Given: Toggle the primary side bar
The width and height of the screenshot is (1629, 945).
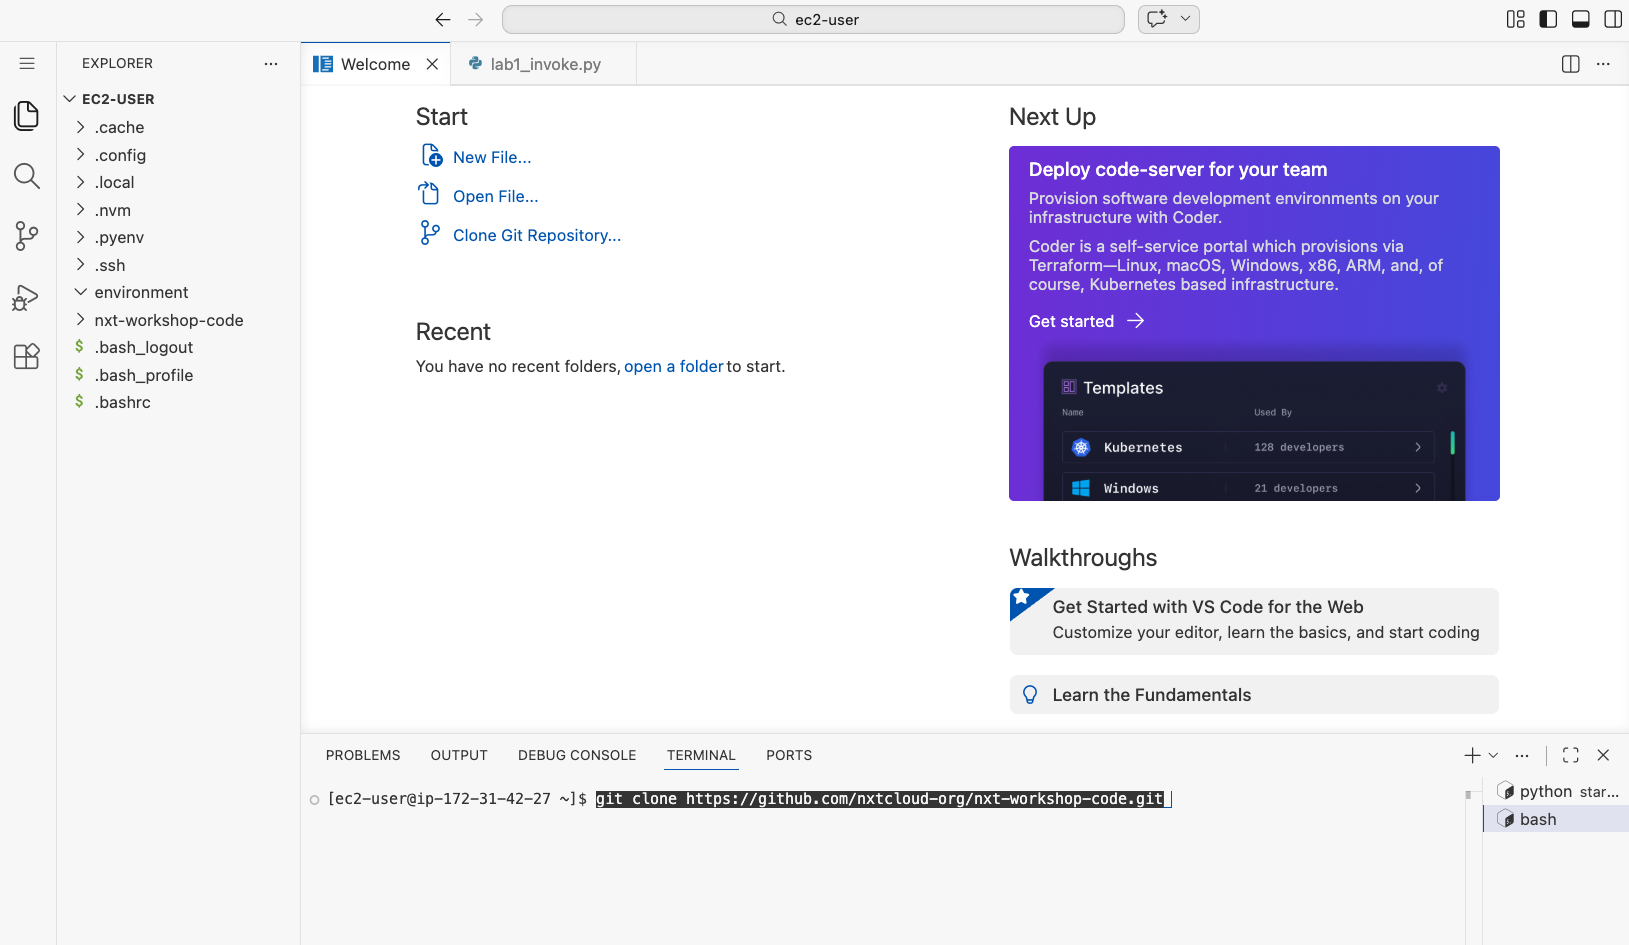Looking at the screenshot, I should point(1548,19).
